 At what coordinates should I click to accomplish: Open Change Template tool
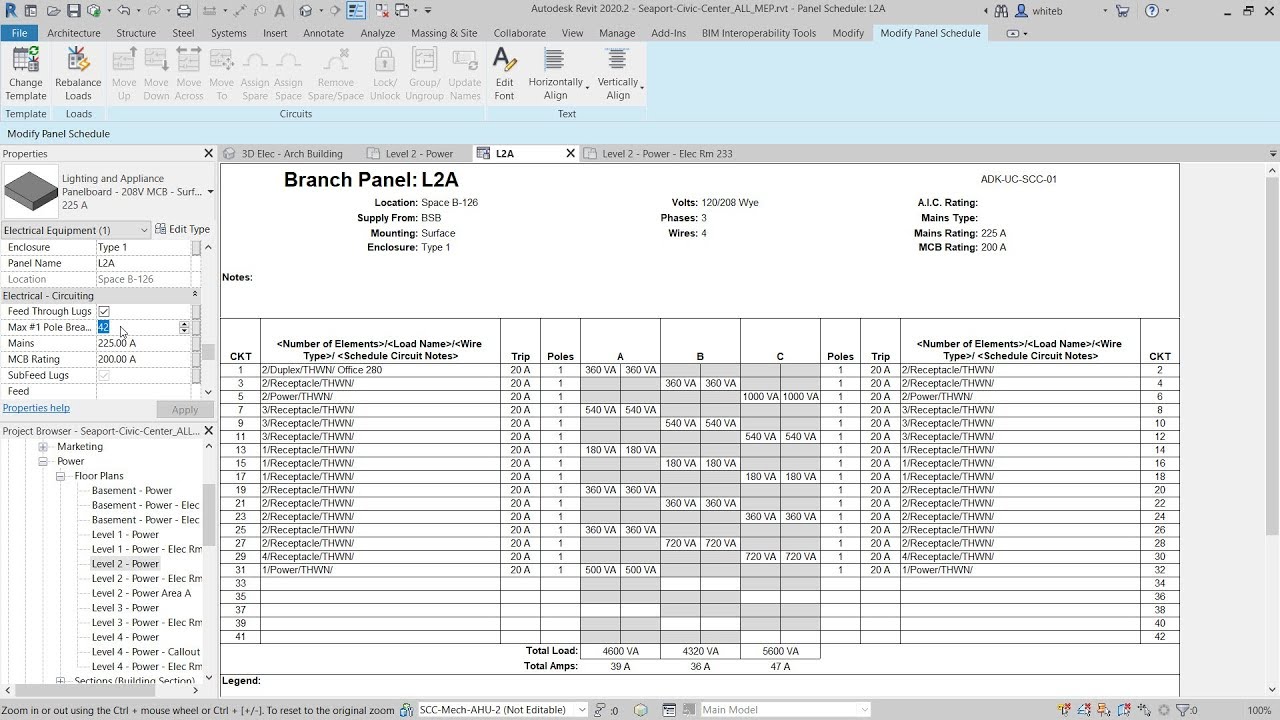click(26, 74)
